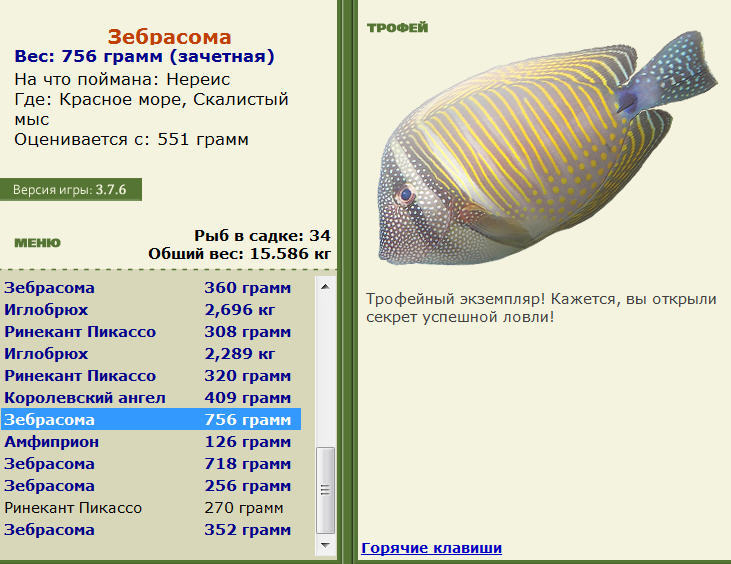Select Иглобрюх 2,289 кг row
731x564 pixels.
coord(151,354)
